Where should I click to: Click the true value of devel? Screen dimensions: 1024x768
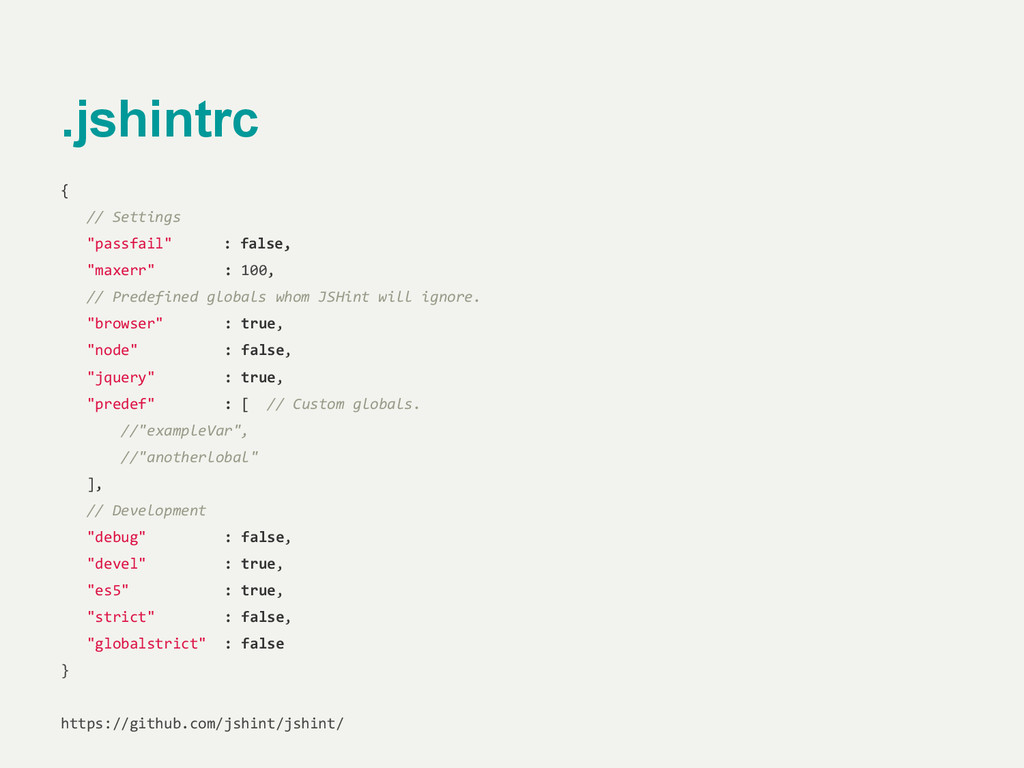258,564
